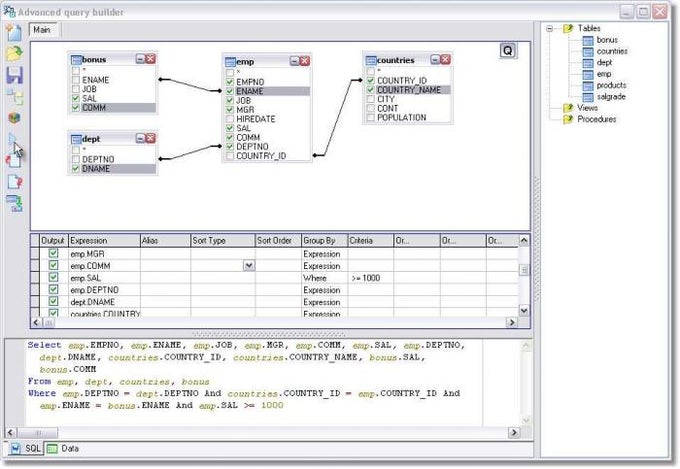Click SQL pane scroll left arrow
The width and height of the screenshot is (680, 469).
(x=11, y=433)
